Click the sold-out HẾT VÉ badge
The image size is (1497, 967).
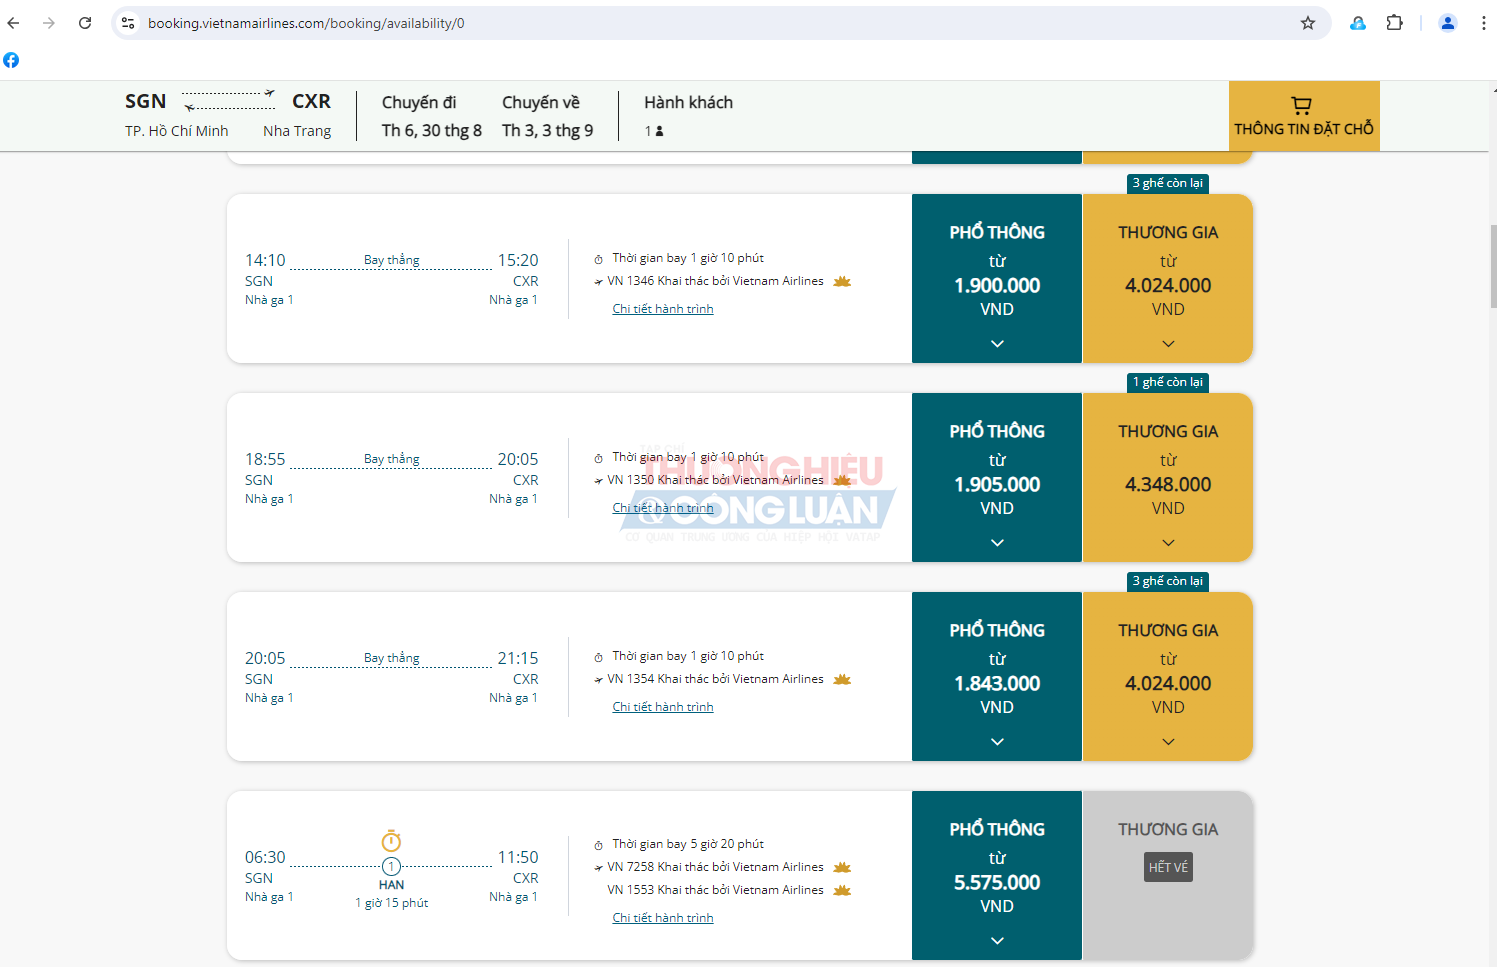(1168, 867)
